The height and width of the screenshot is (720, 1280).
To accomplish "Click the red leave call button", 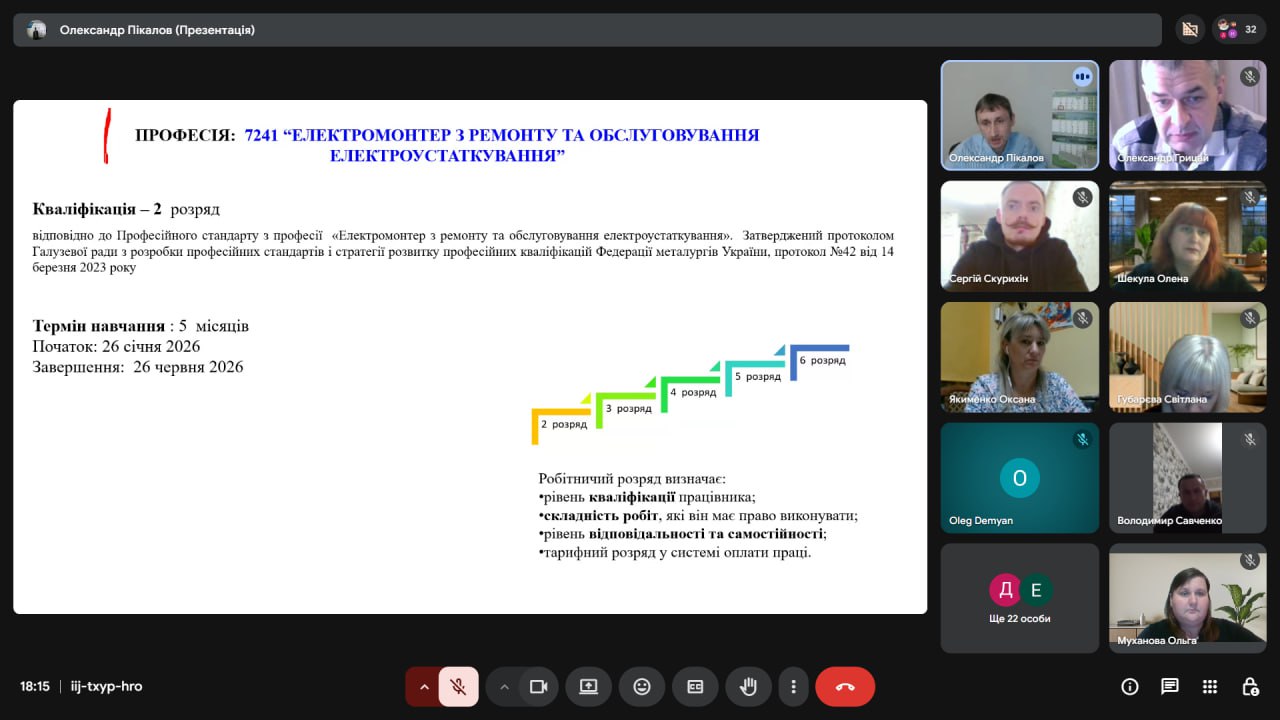I will coord(845,687).
